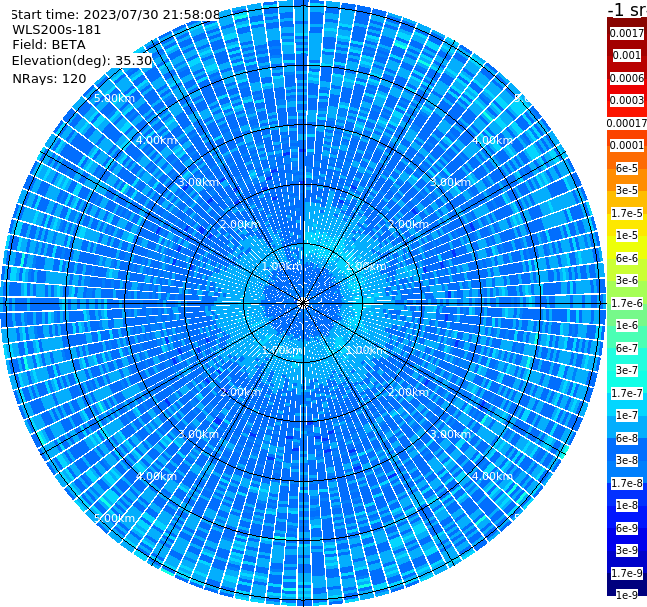
Task: Click the NRays: 120 label
Action: [49, 78]
